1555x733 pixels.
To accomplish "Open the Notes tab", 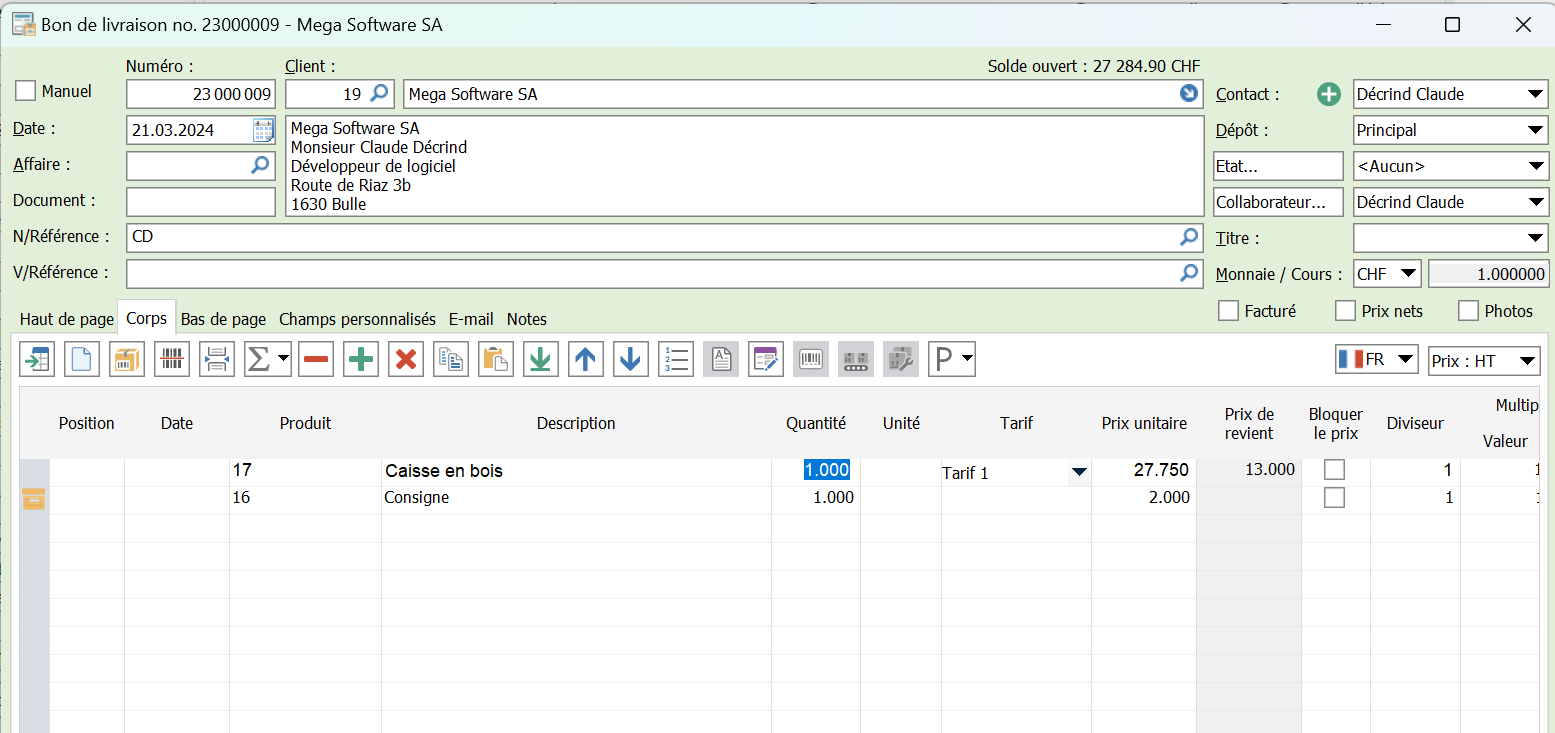I will point(527,319).
